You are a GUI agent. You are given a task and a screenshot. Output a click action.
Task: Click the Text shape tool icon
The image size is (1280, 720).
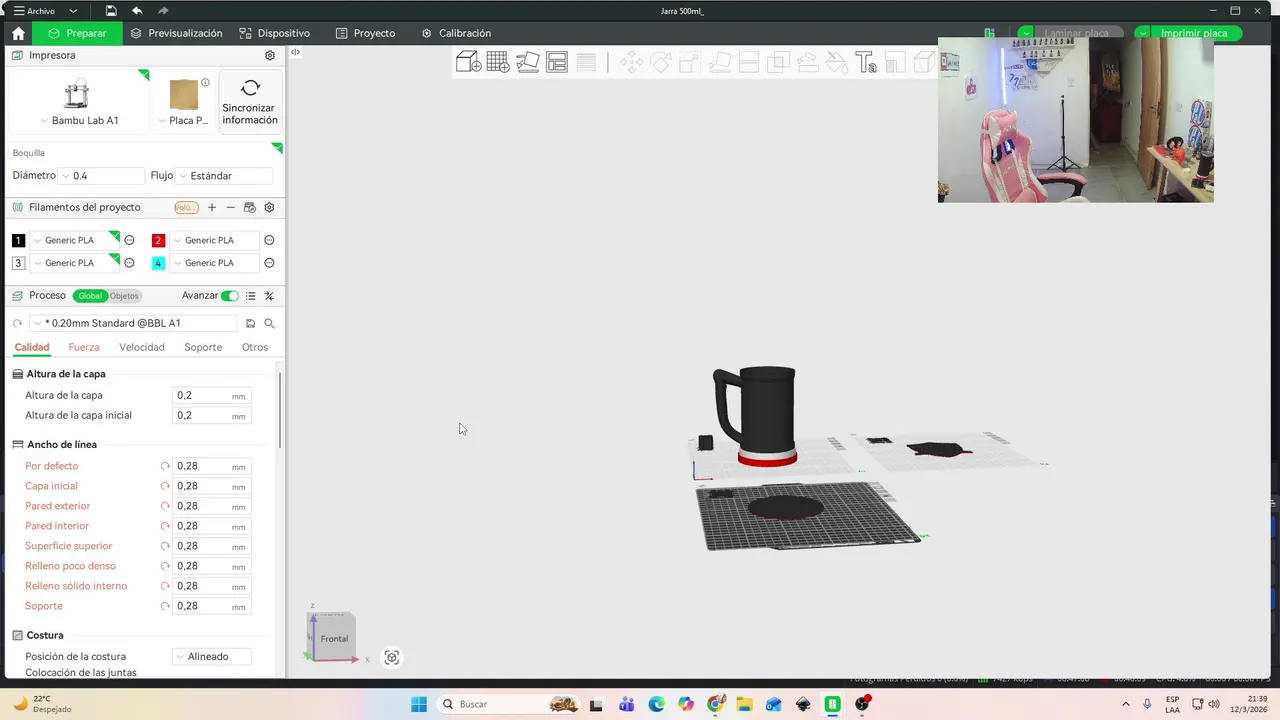(866, 63)
